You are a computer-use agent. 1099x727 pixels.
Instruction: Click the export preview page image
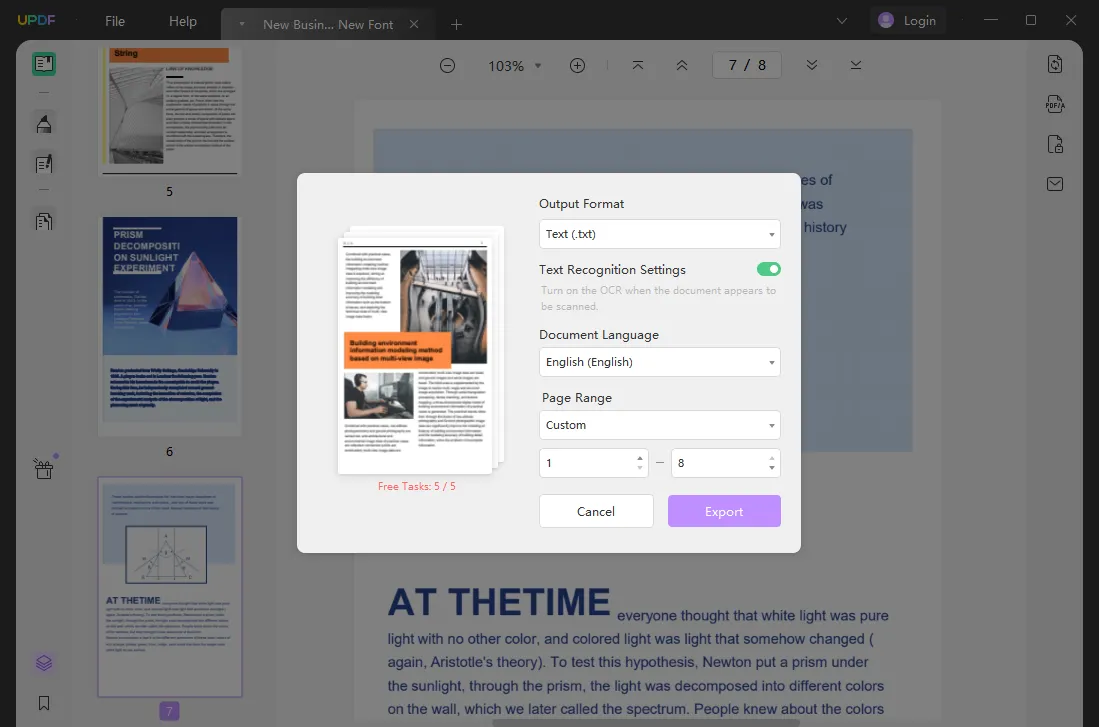coord(415,356)
